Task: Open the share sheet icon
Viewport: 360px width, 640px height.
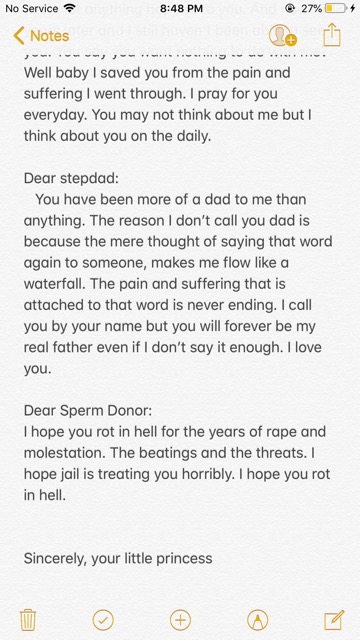Action: [331, 35]
